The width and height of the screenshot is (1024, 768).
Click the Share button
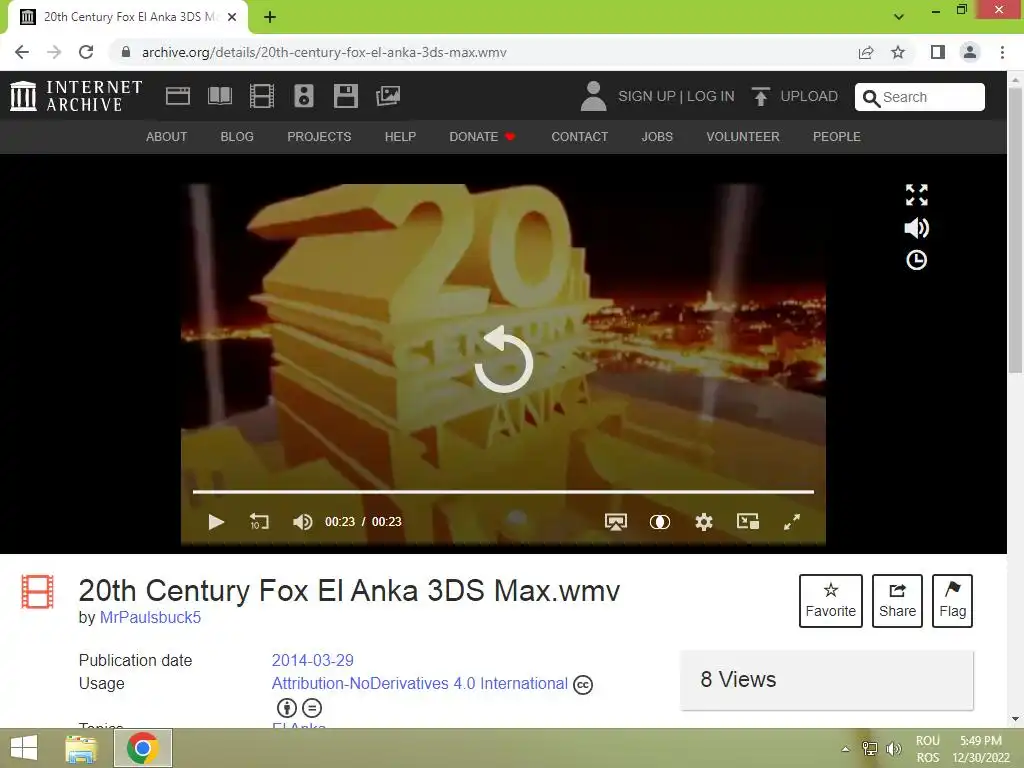click(897, 601)
